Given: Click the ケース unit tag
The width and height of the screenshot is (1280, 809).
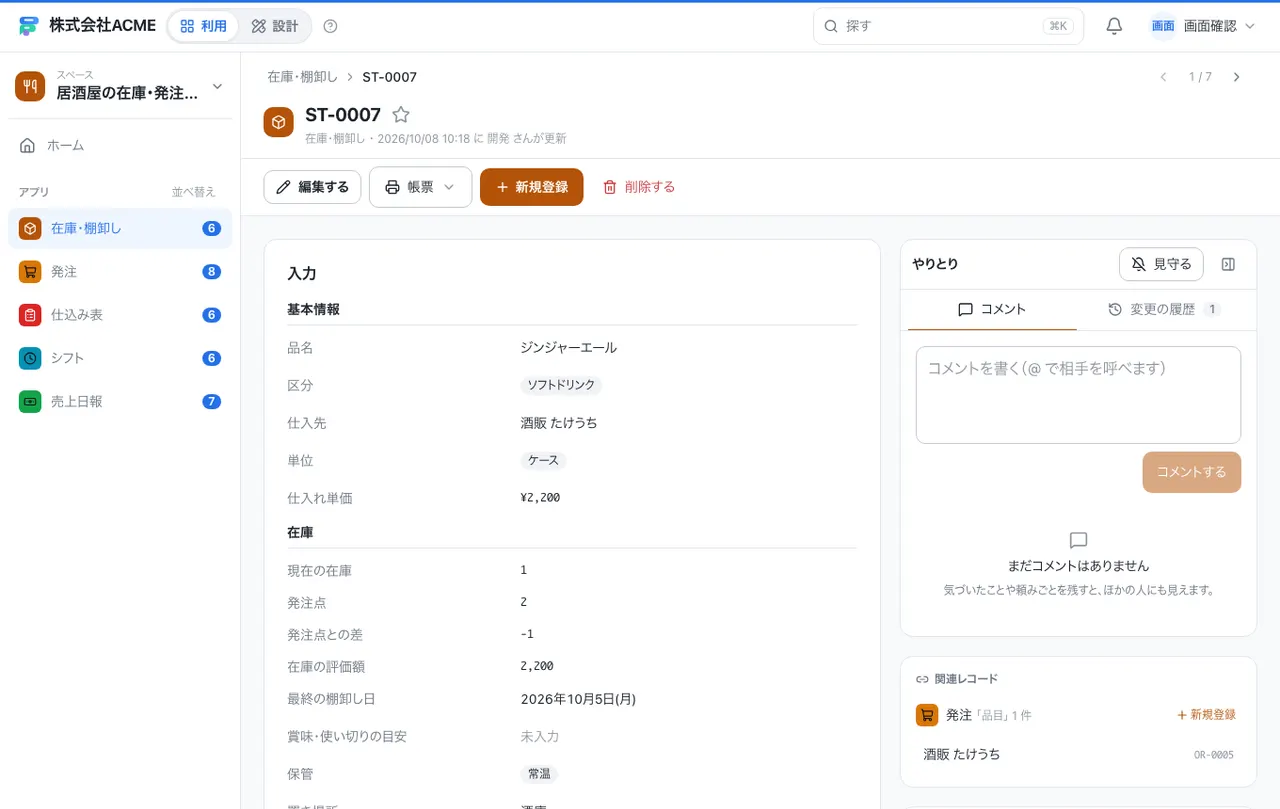Looking at the screenshot, I should (x=543, y=461).
